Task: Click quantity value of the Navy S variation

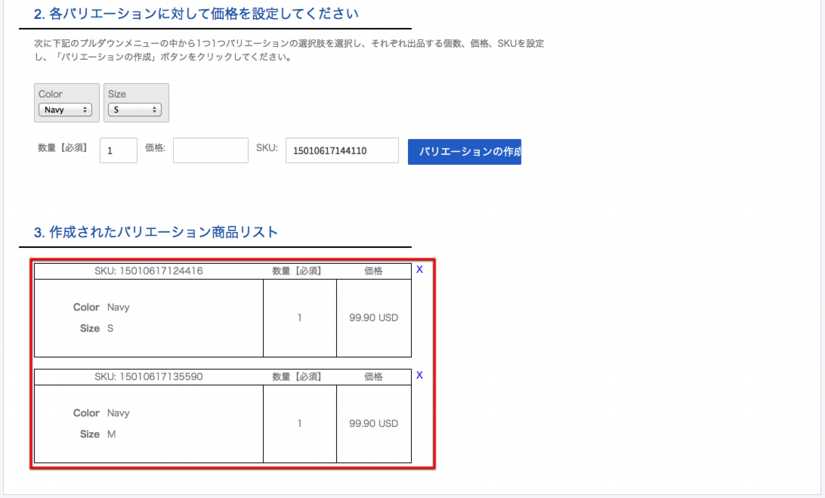Action: [x=299, y=318]
